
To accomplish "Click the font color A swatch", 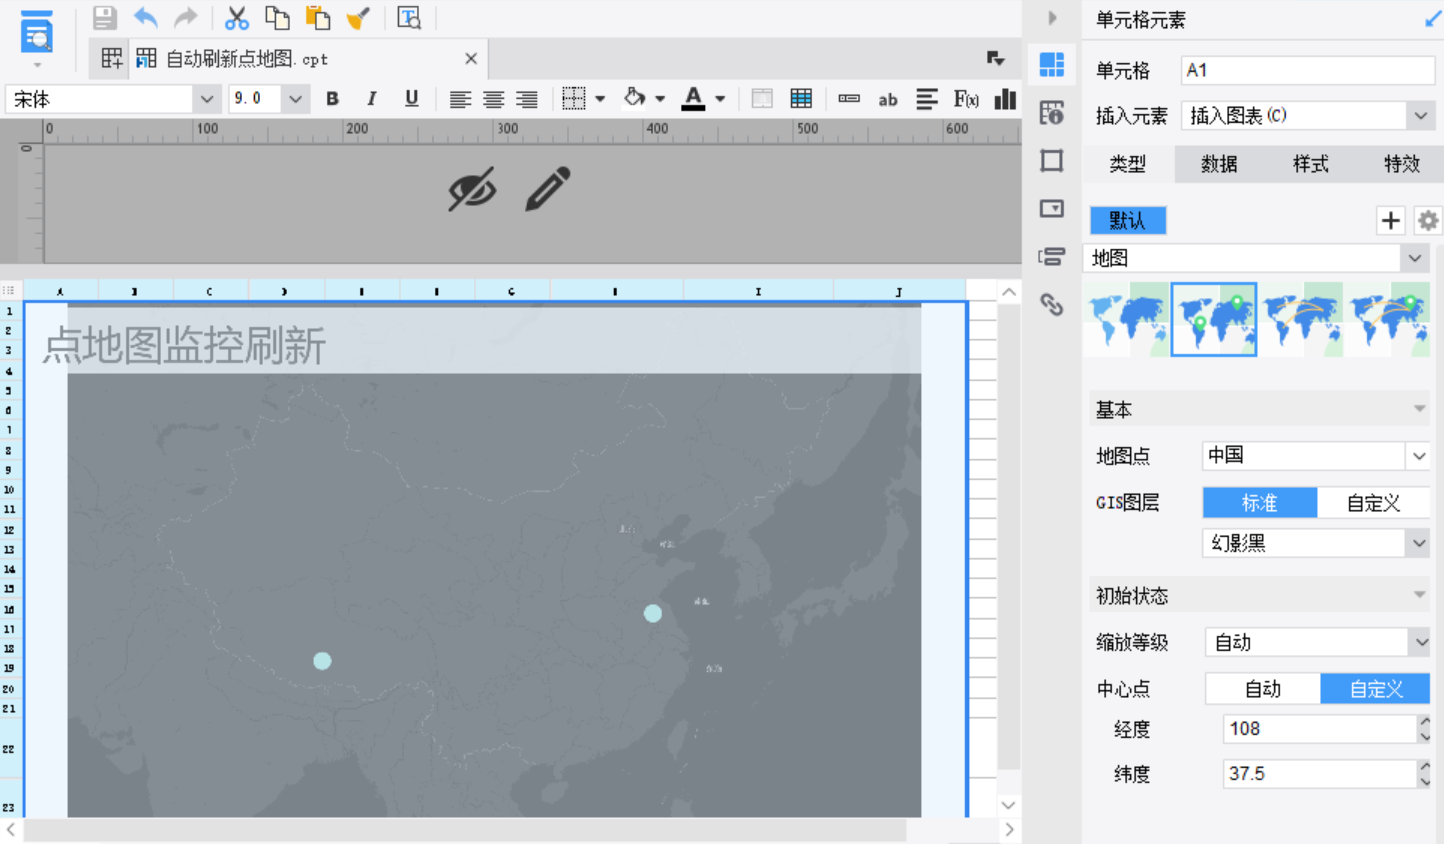I will pos(692,99).
